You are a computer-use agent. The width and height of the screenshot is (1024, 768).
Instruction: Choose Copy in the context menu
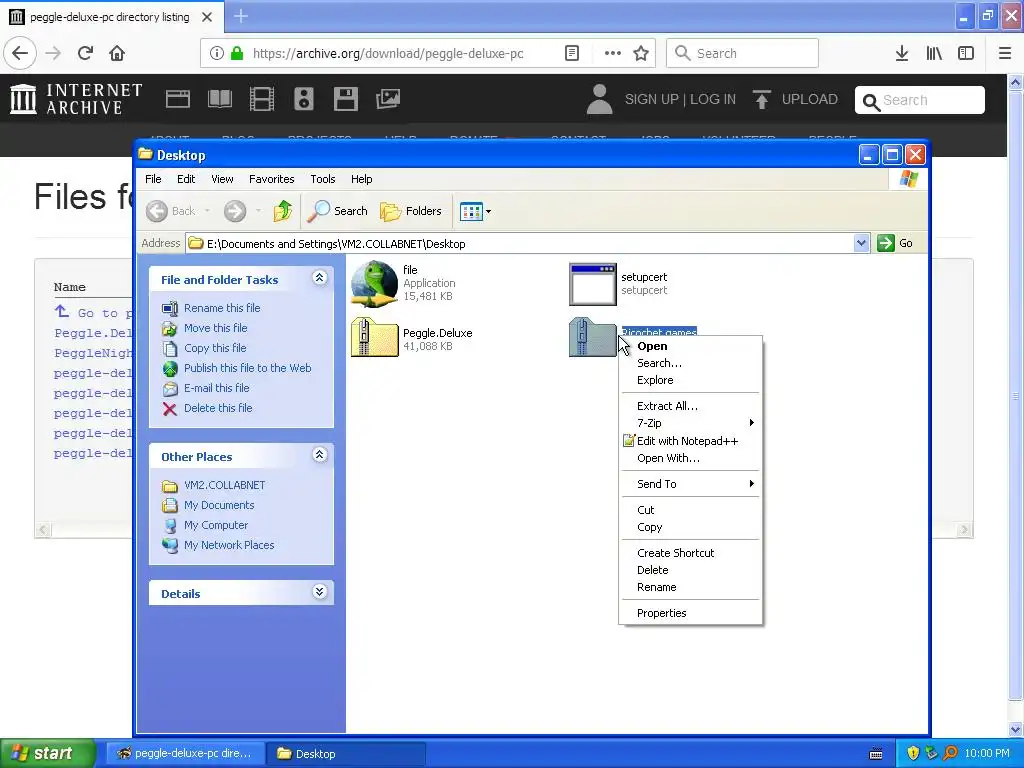point(690,527)
